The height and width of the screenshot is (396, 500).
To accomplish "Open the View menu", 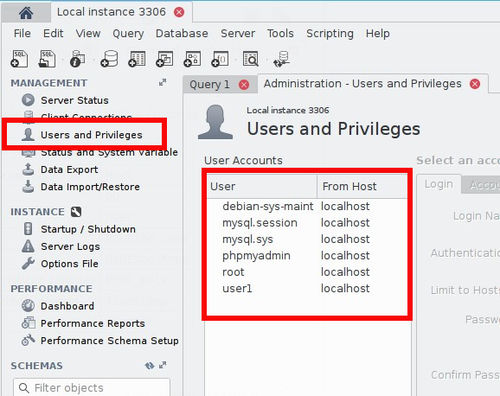I will 88,33.
